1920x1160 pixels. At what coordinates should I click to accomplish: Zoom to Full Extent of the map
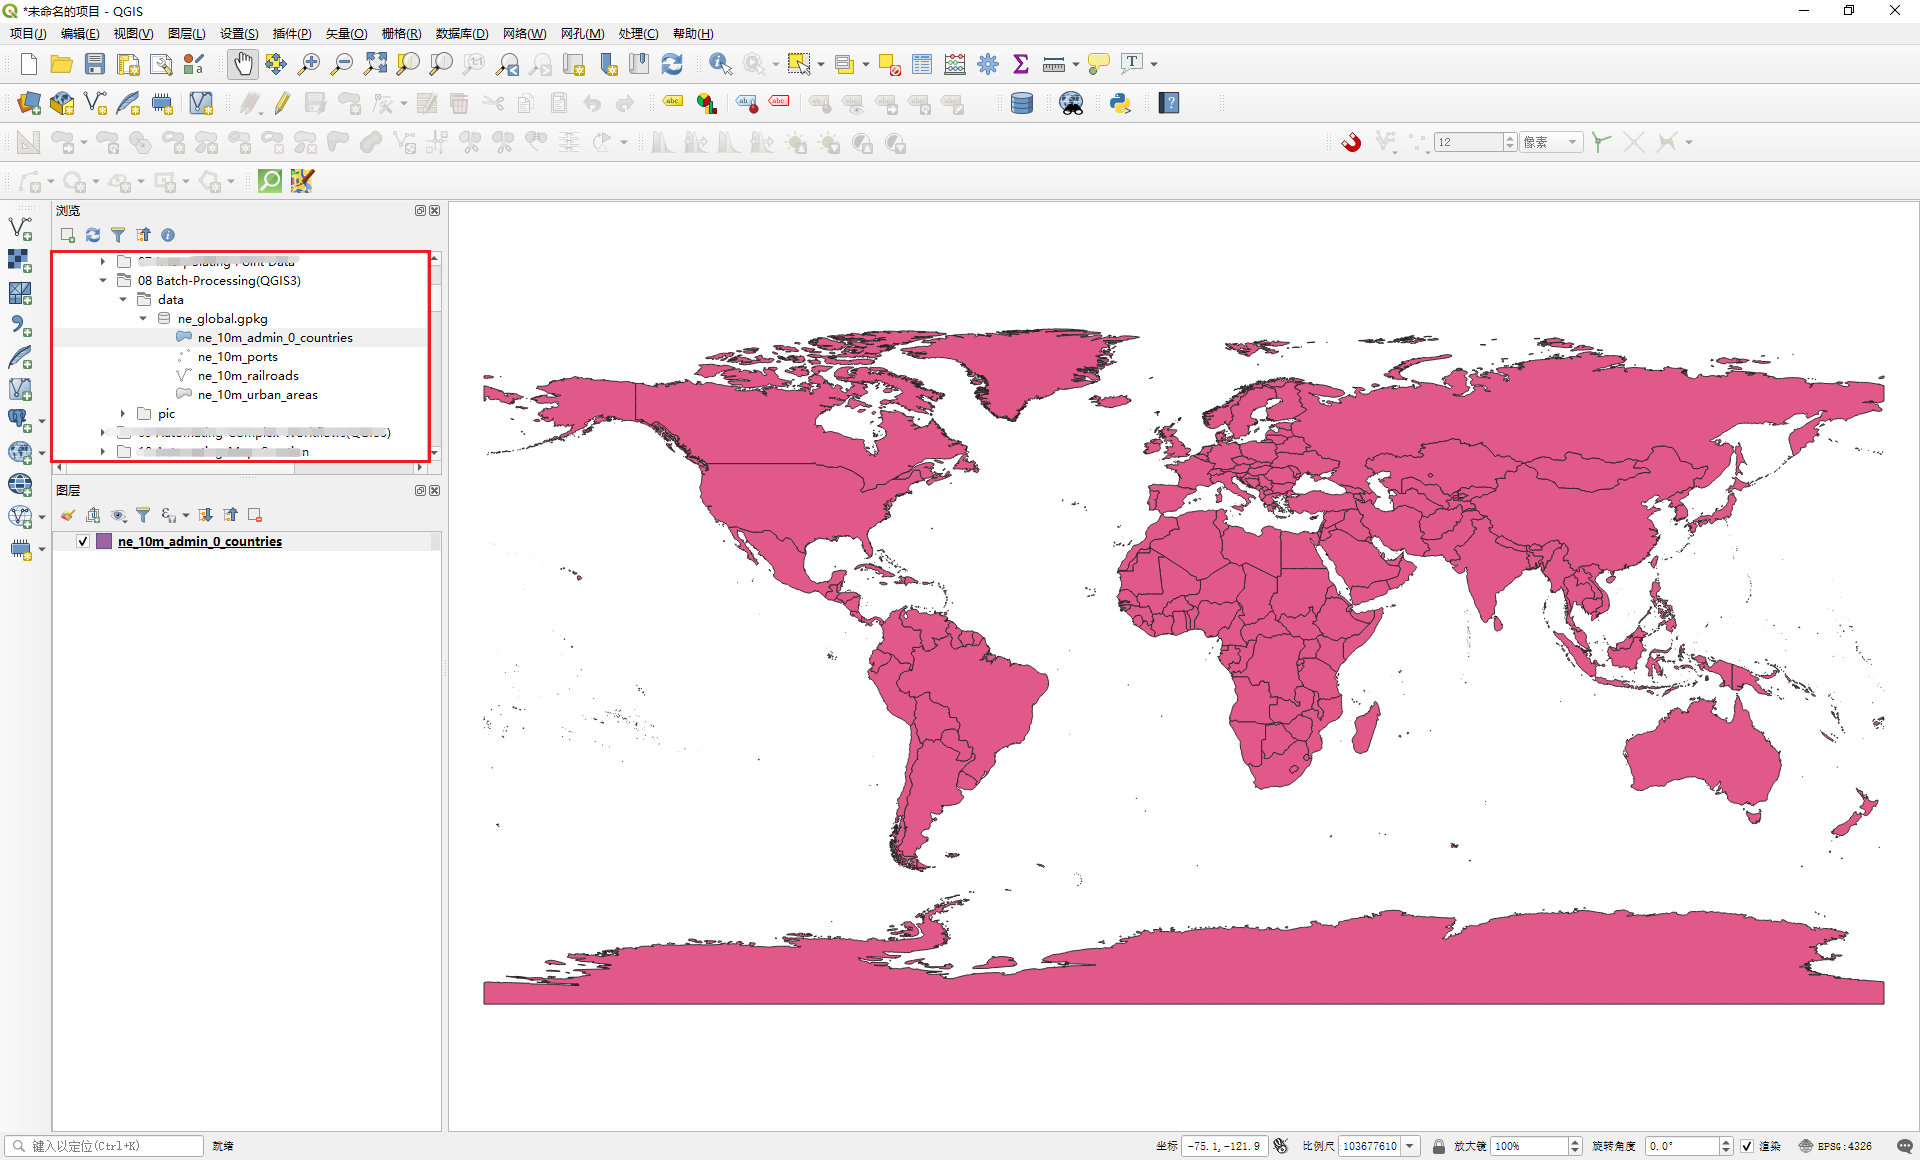(375, 63)
